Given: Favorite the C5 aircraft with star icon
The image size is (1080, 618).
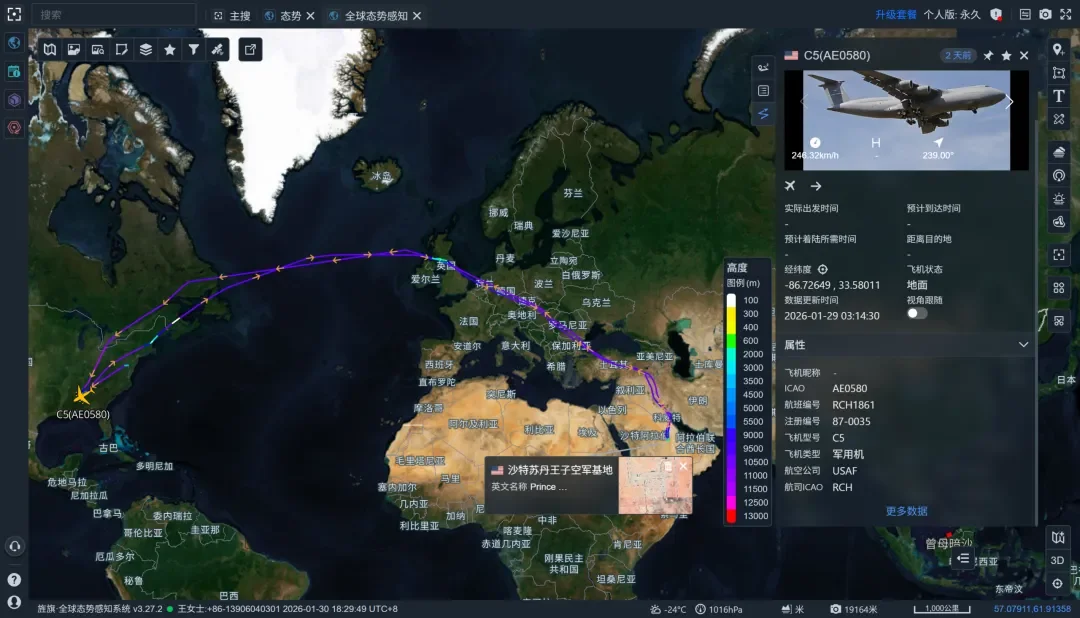Looking at the screenshot, I should (1006, 56).
